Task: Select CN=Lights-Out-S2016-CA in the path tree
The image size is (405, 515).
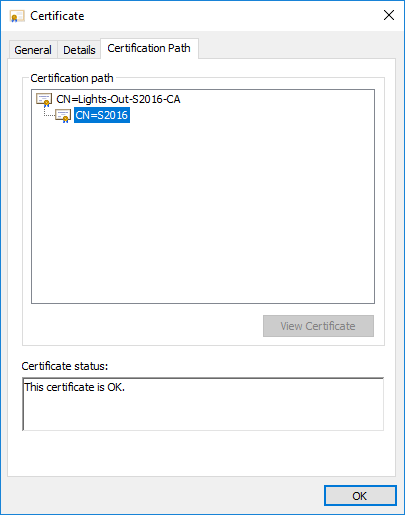Action: 118,99
